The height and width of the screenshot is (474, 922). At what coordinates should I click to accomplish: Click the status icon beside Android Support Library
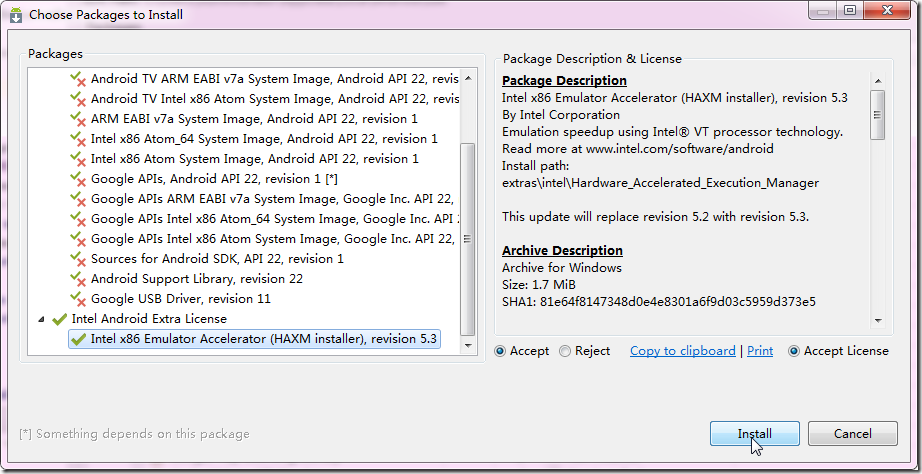(78, 279)
